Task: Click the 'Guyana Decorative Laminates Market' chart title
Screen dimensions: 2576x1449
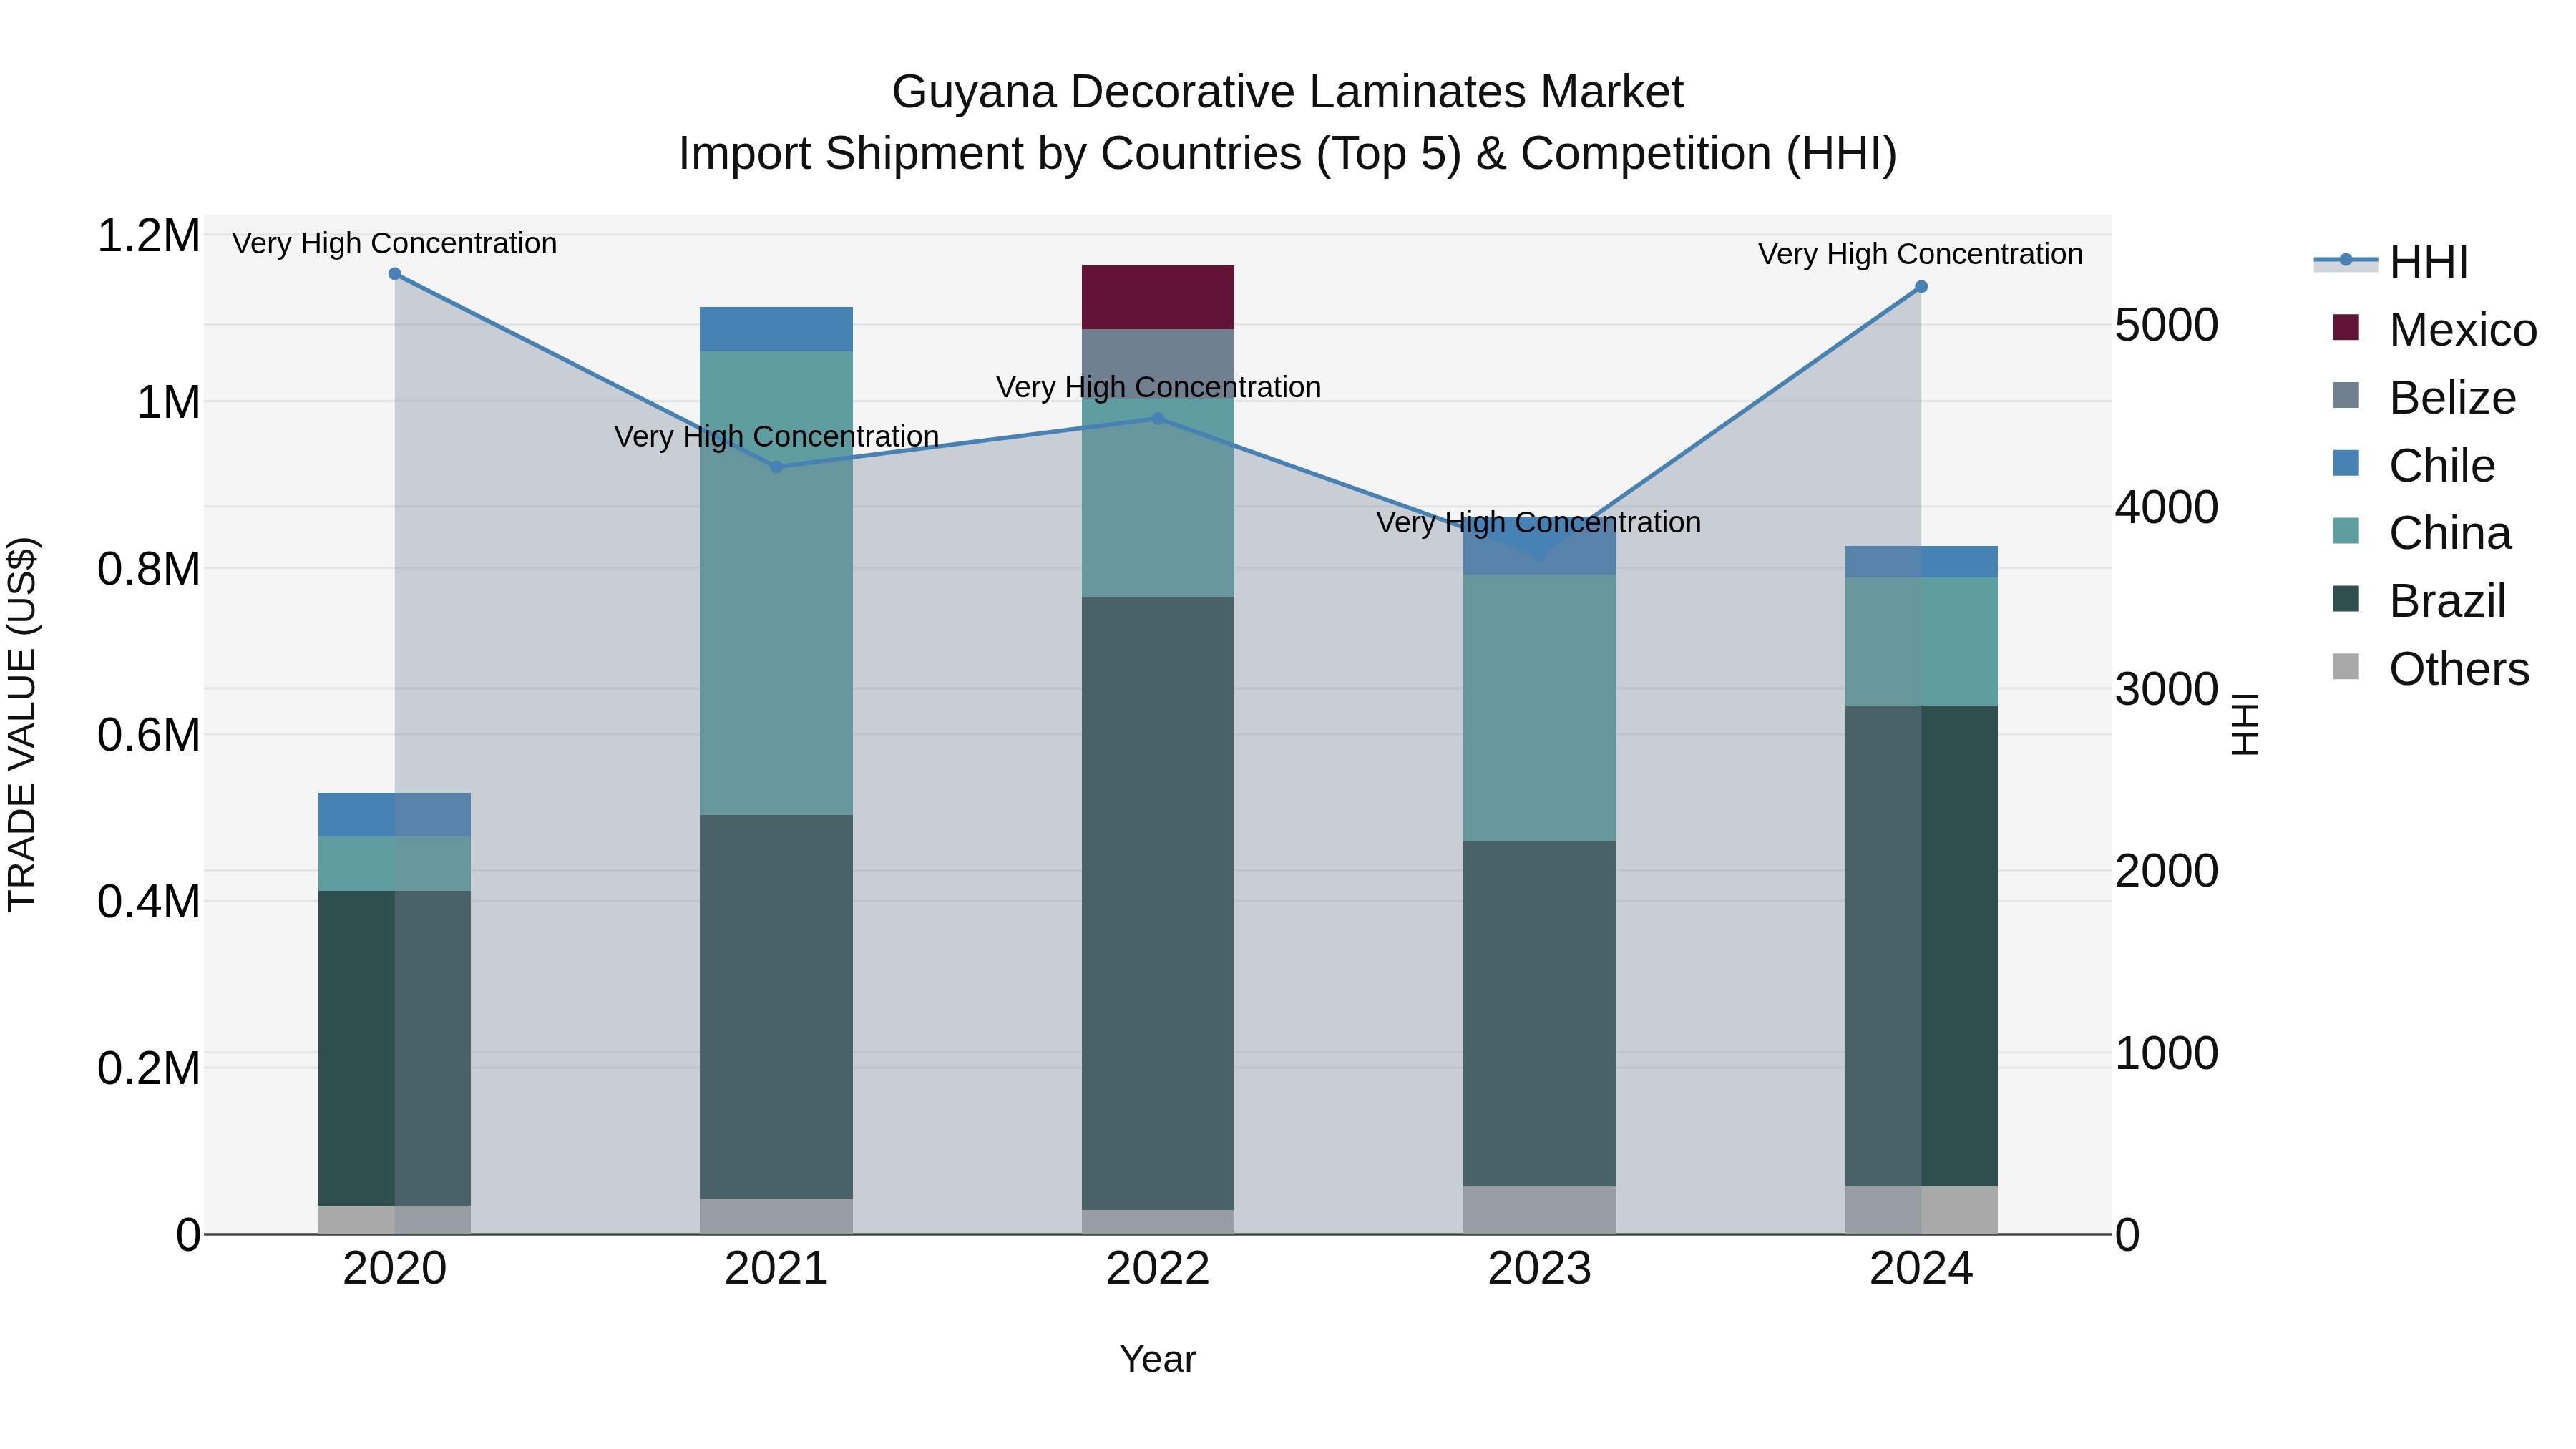Action: (1288, 92)
